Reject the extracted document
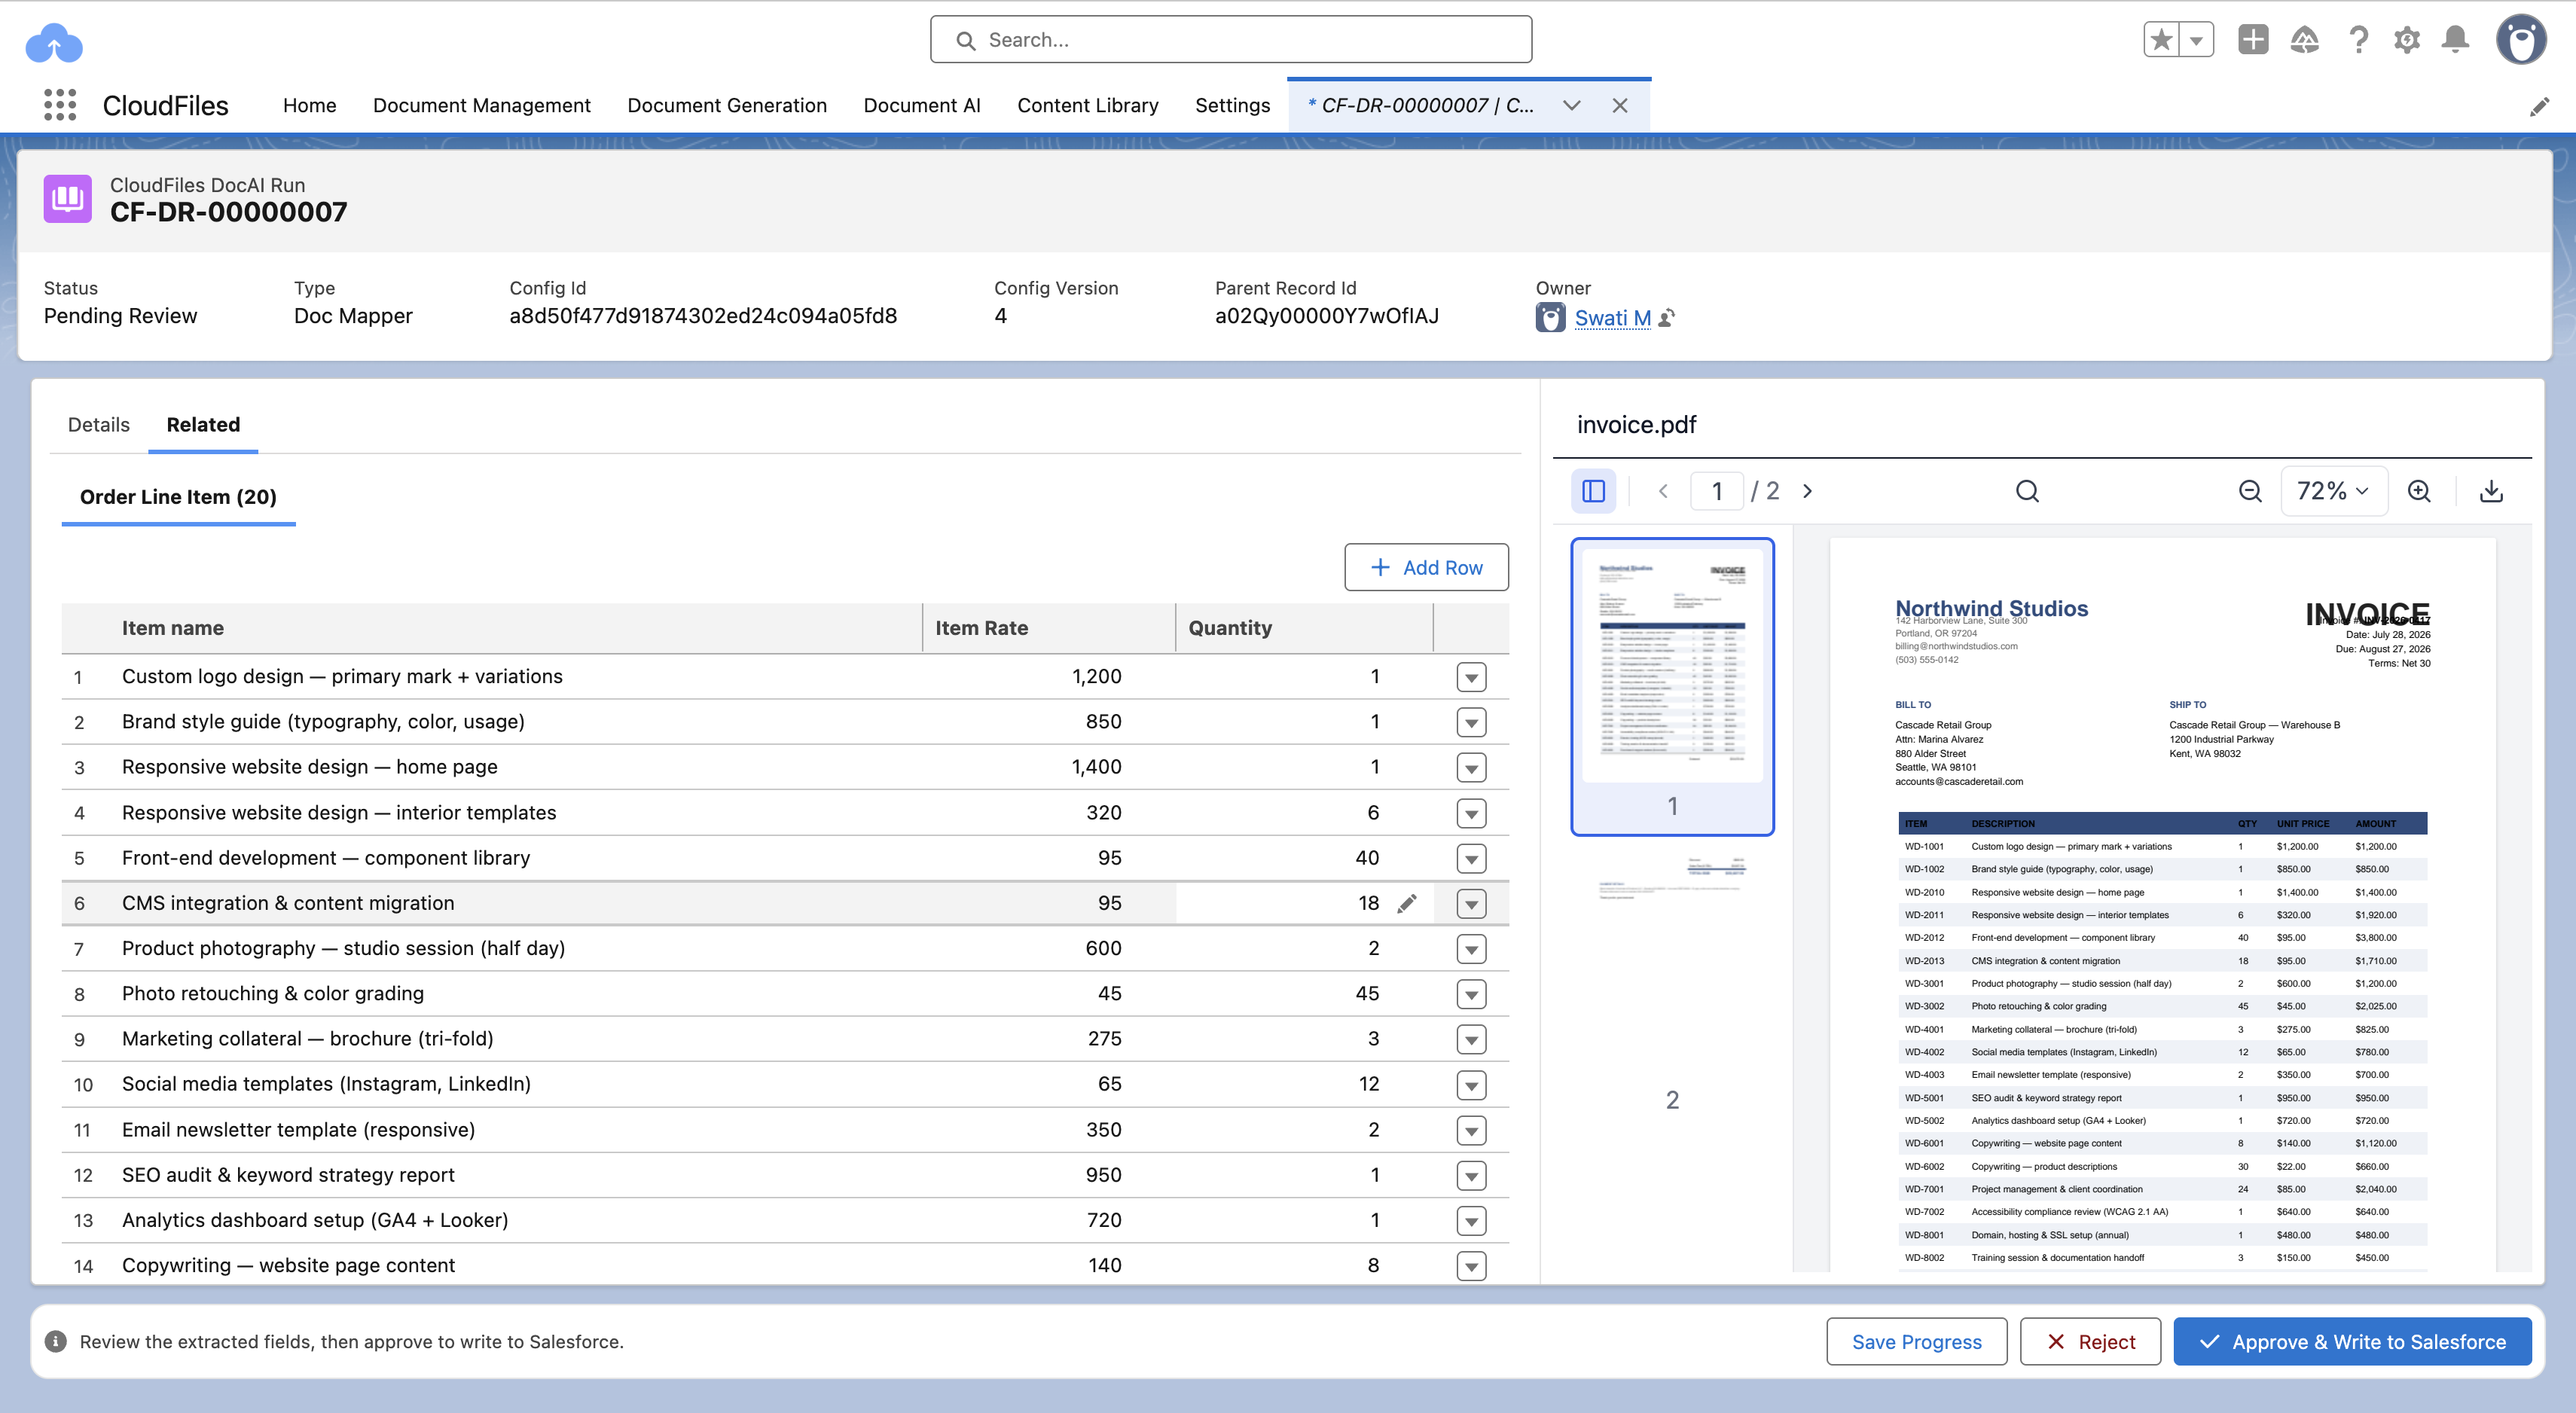The height and width of the screenshot is (1413, 2576). (2090, 1341)
